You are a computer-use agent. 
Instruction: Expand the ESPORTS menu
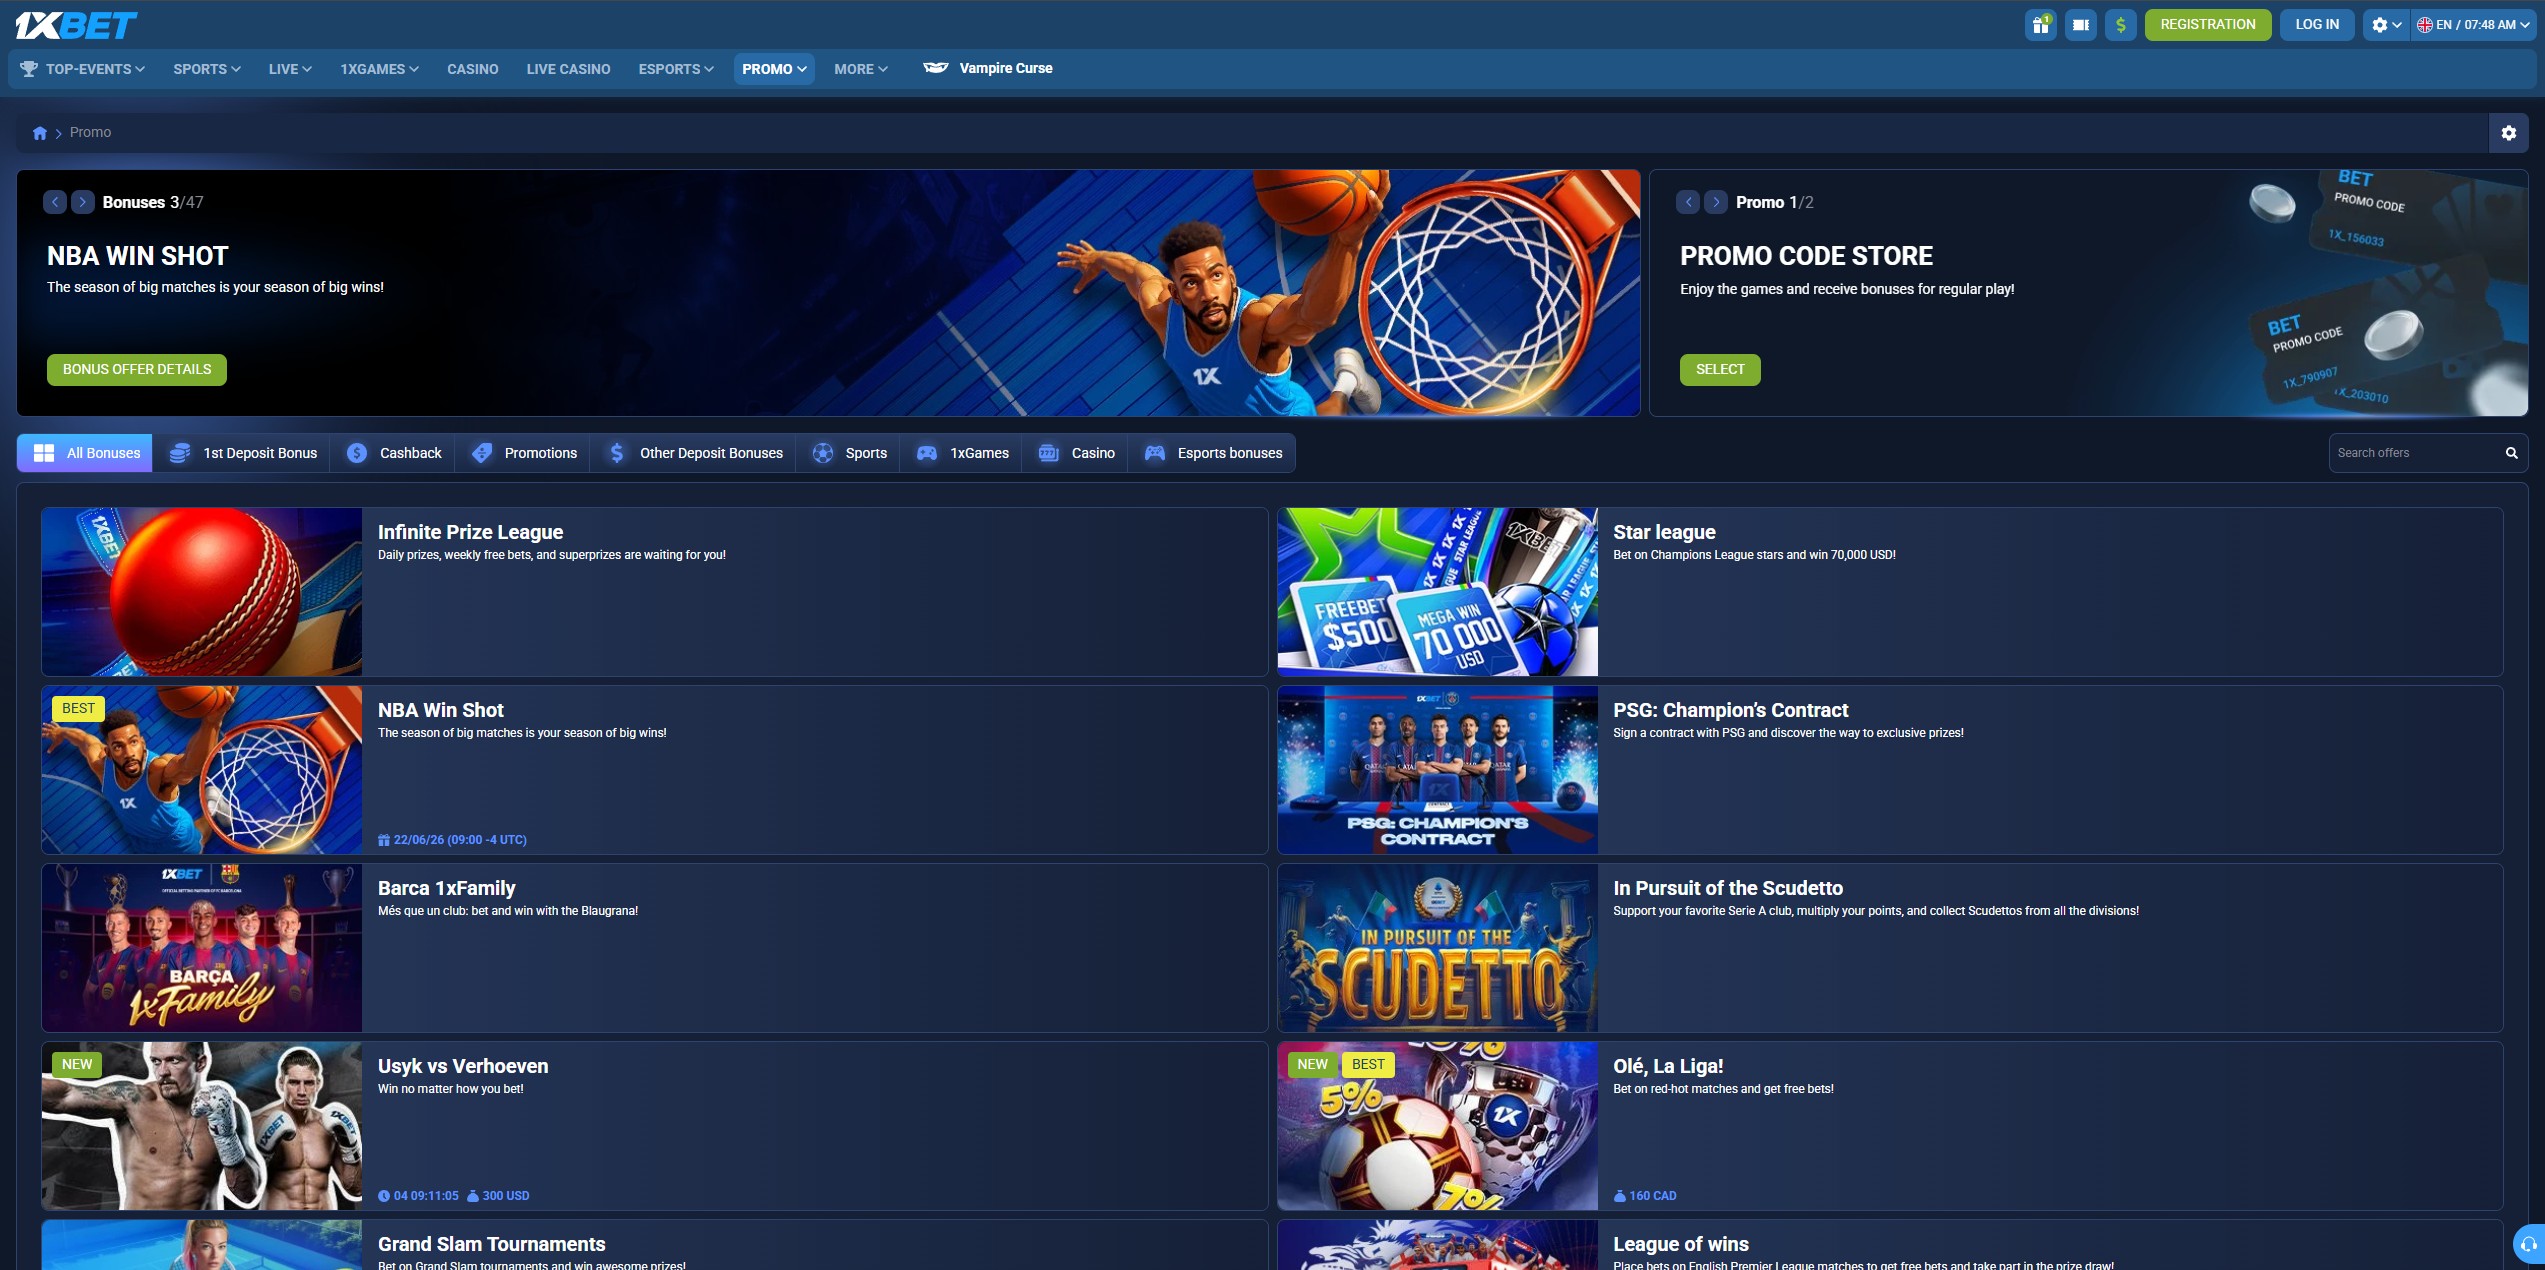tap(676, 69)
